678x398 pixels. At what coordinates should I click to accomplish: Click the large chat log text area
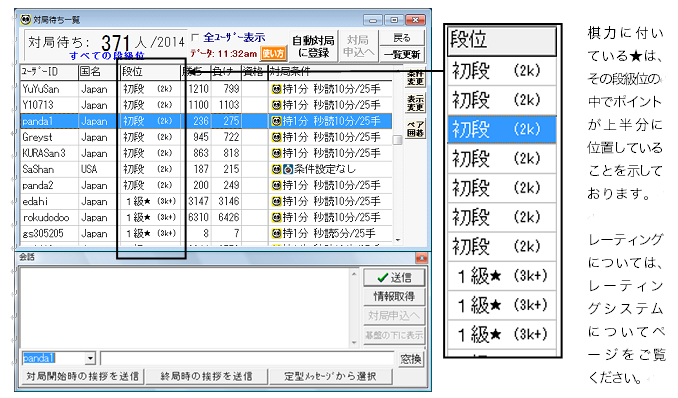pyautogui.click(x=185, y=308)
